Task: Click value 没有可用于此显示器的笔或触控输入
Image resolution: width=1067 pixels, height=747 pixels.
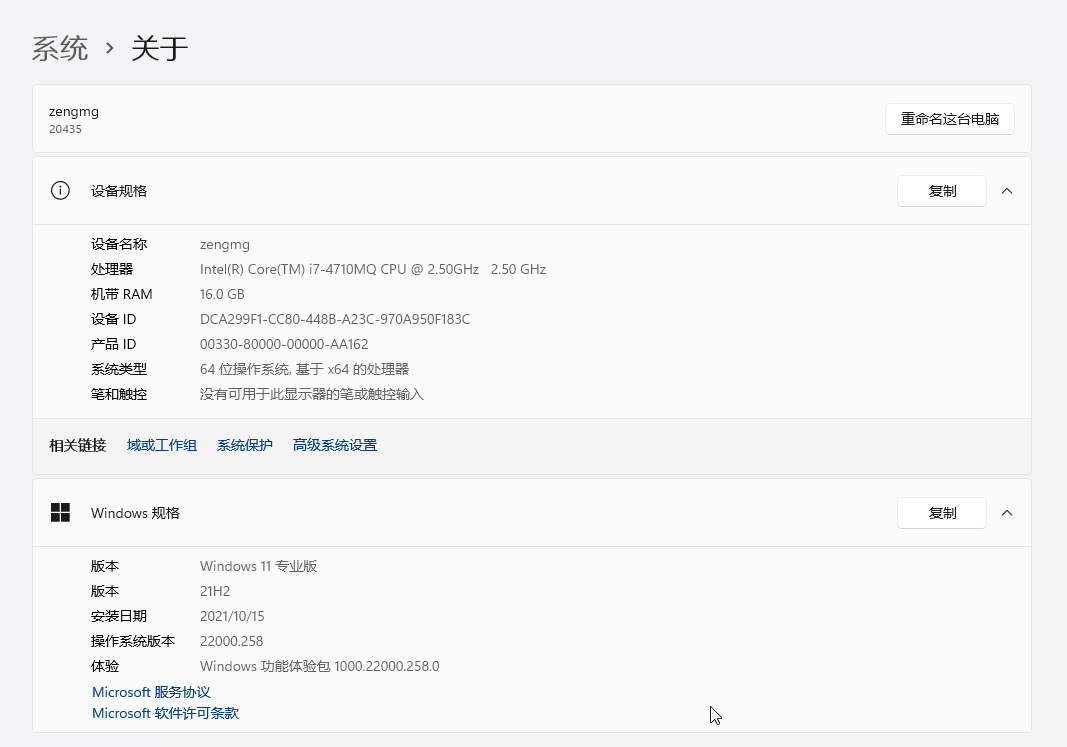Action: click(x=312, y=395)
